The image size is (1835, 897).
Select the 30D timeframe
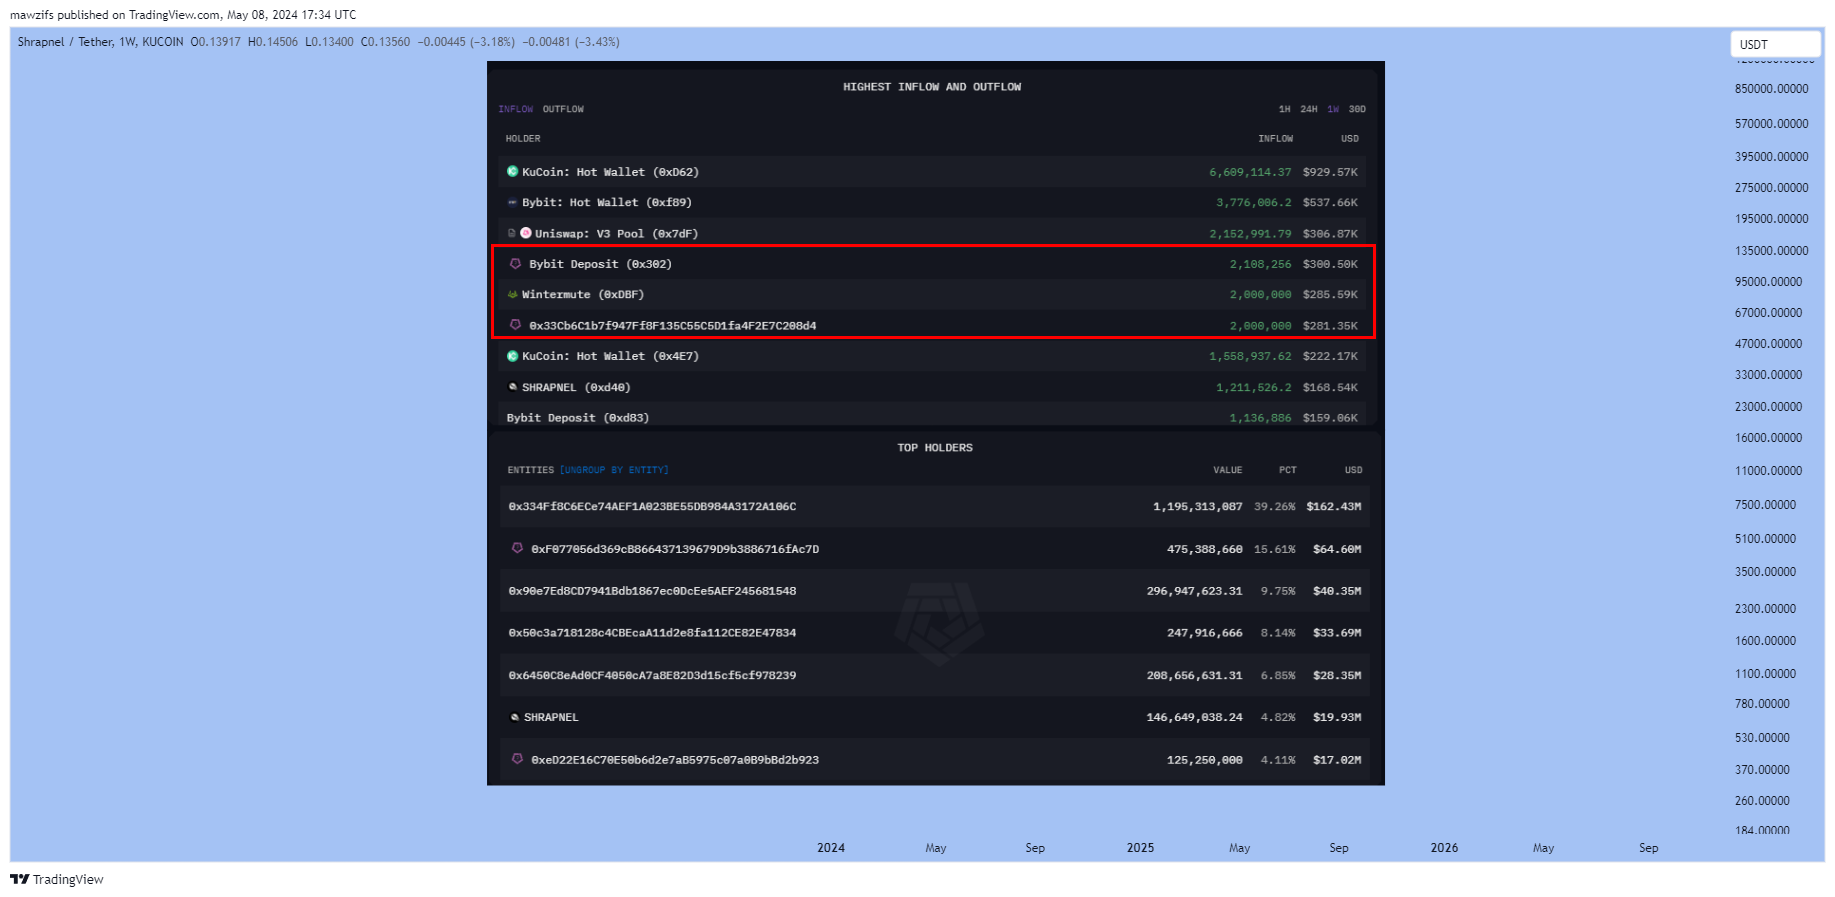coord(1357,109)
